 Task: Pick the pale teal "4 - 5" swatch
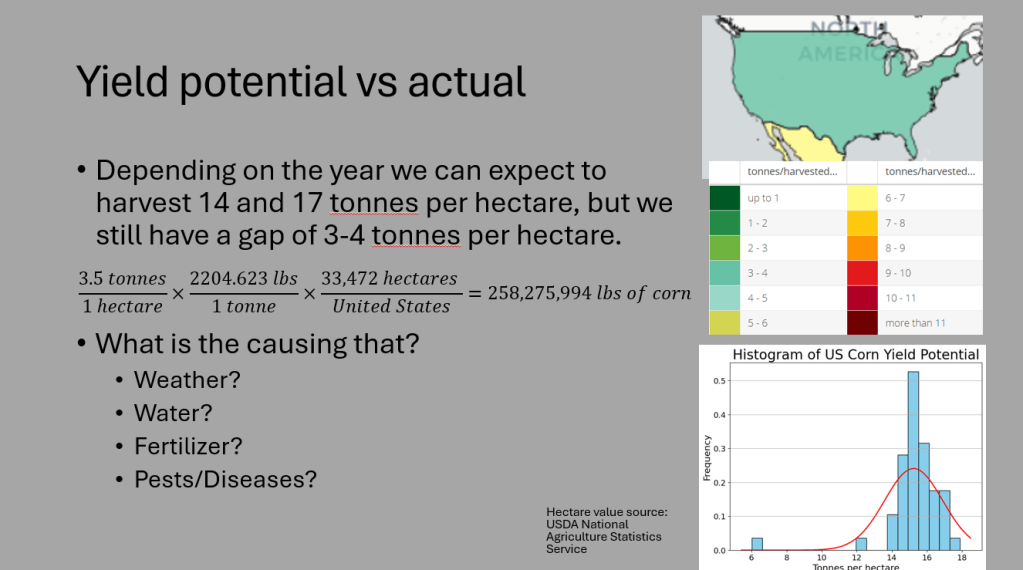pos(724,298)
